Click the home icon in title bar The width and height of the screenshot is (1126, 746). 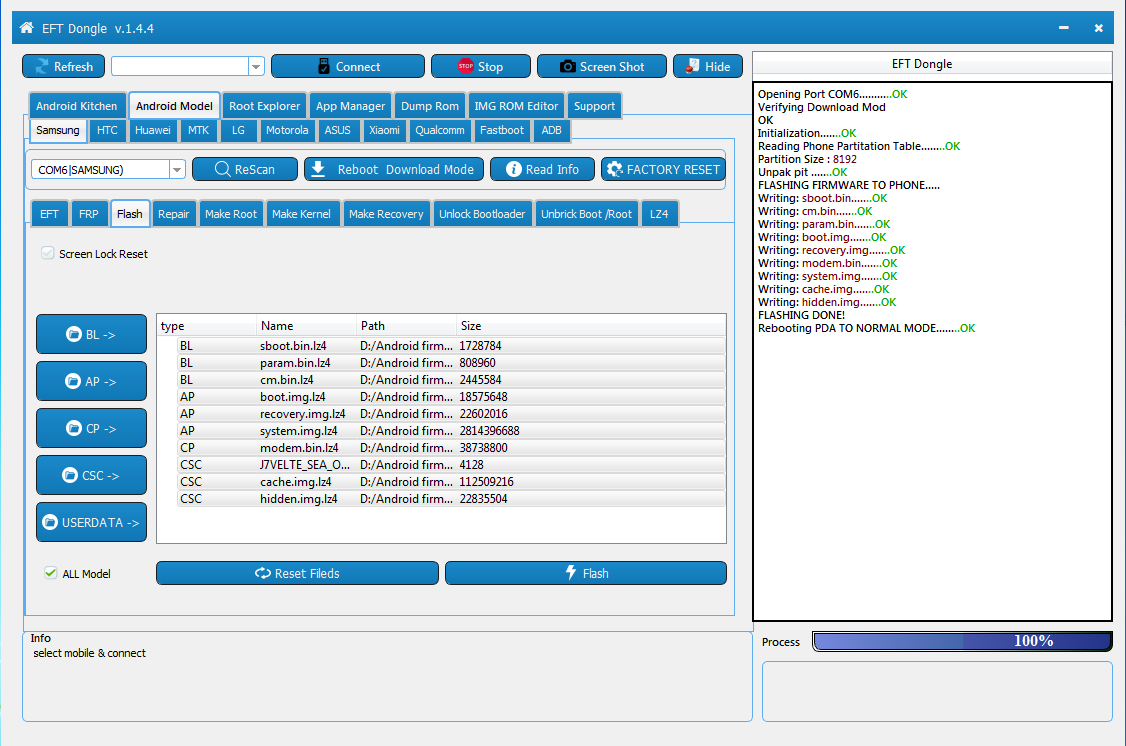pos(27,28)
